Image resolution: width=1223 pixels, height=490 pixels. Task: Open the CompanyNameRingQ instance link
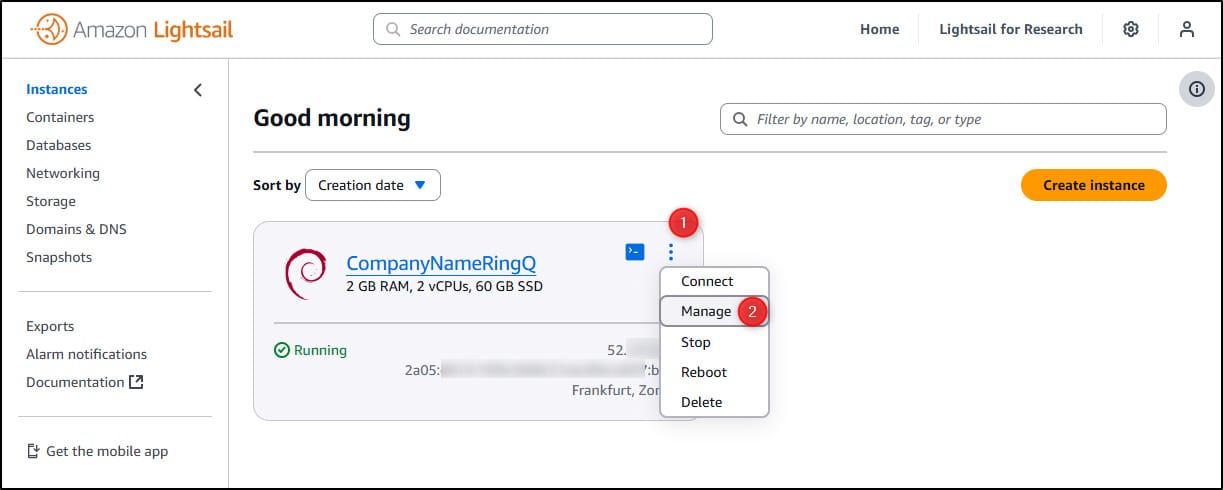(x=441, y=263)
